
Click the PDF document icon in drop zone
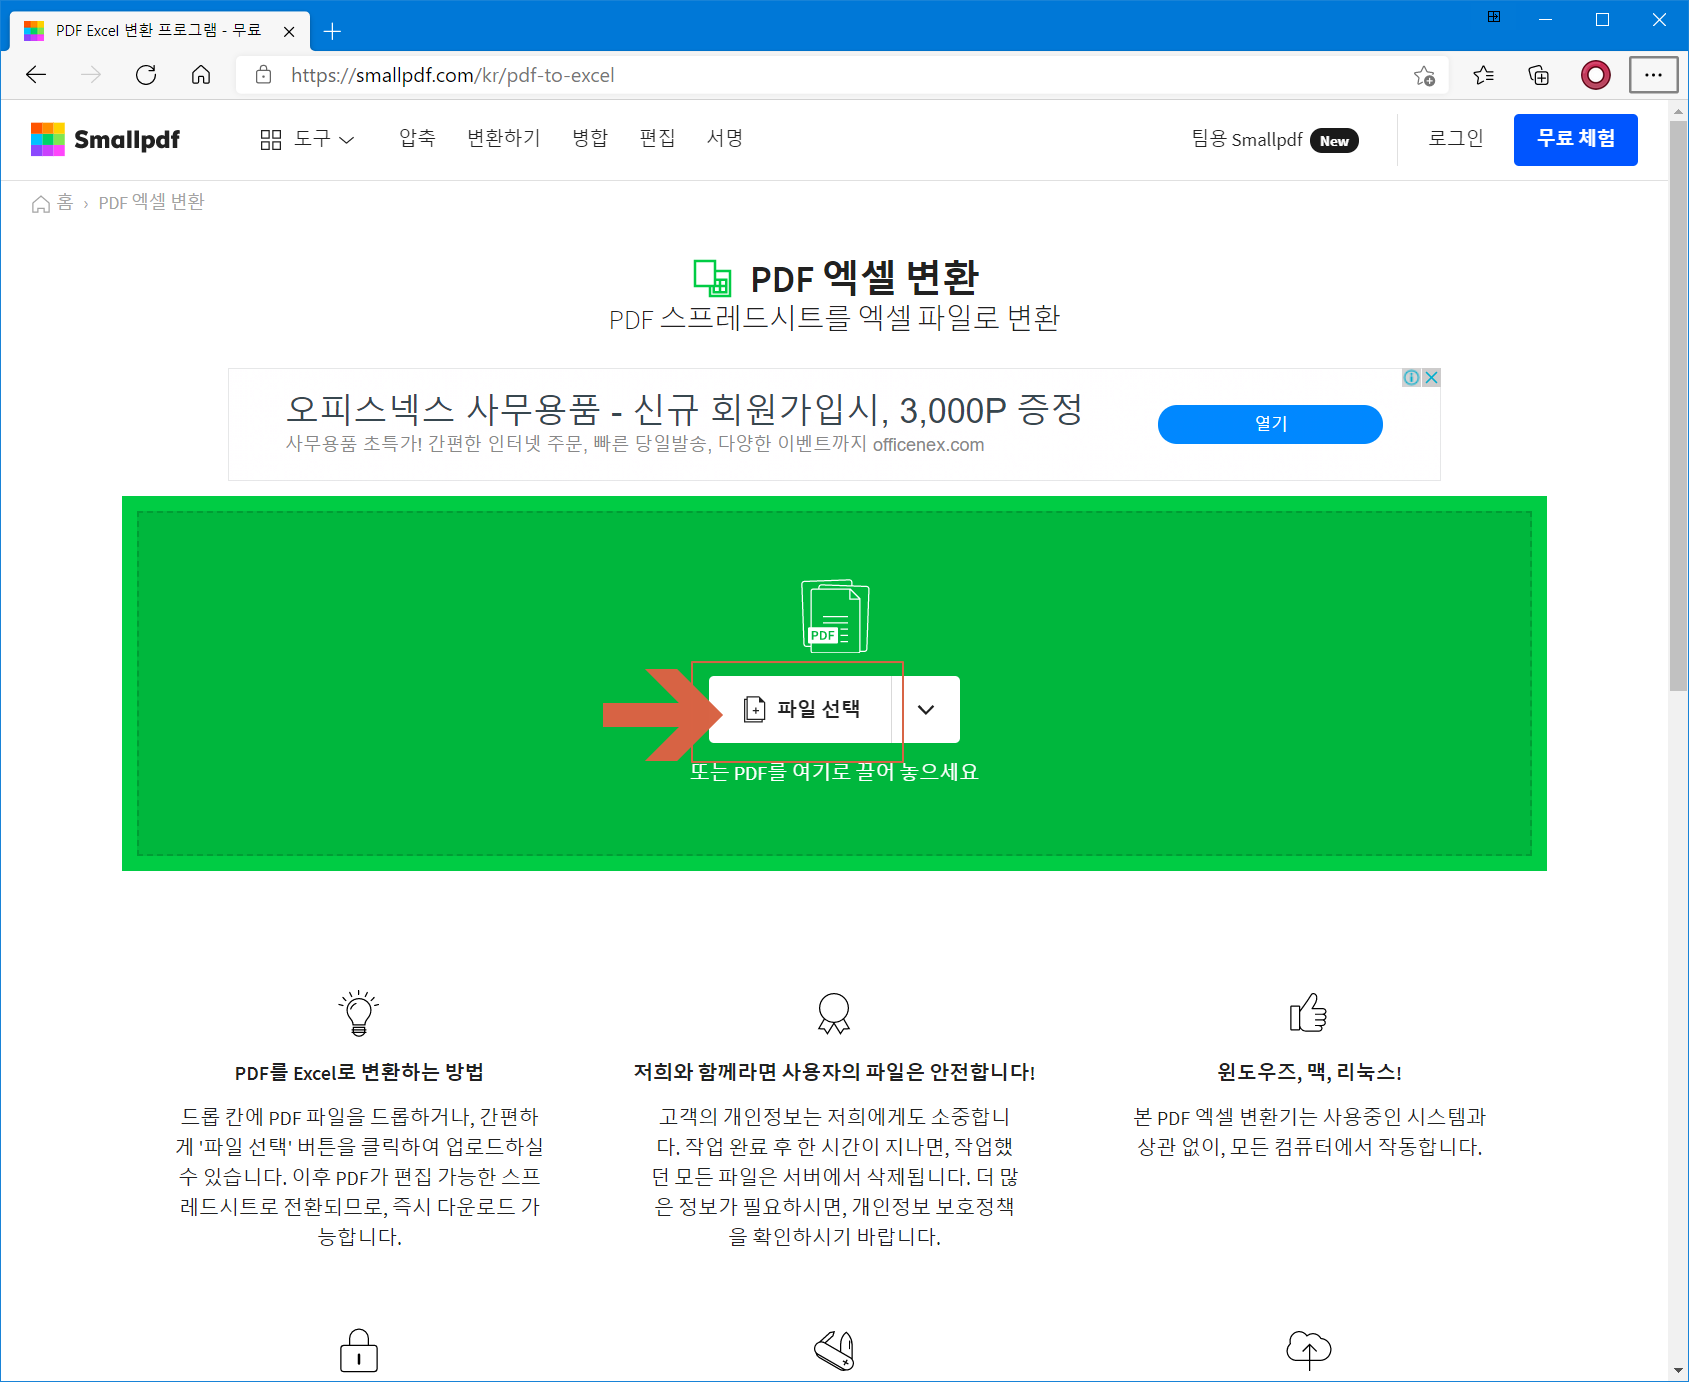pos(835,616)
